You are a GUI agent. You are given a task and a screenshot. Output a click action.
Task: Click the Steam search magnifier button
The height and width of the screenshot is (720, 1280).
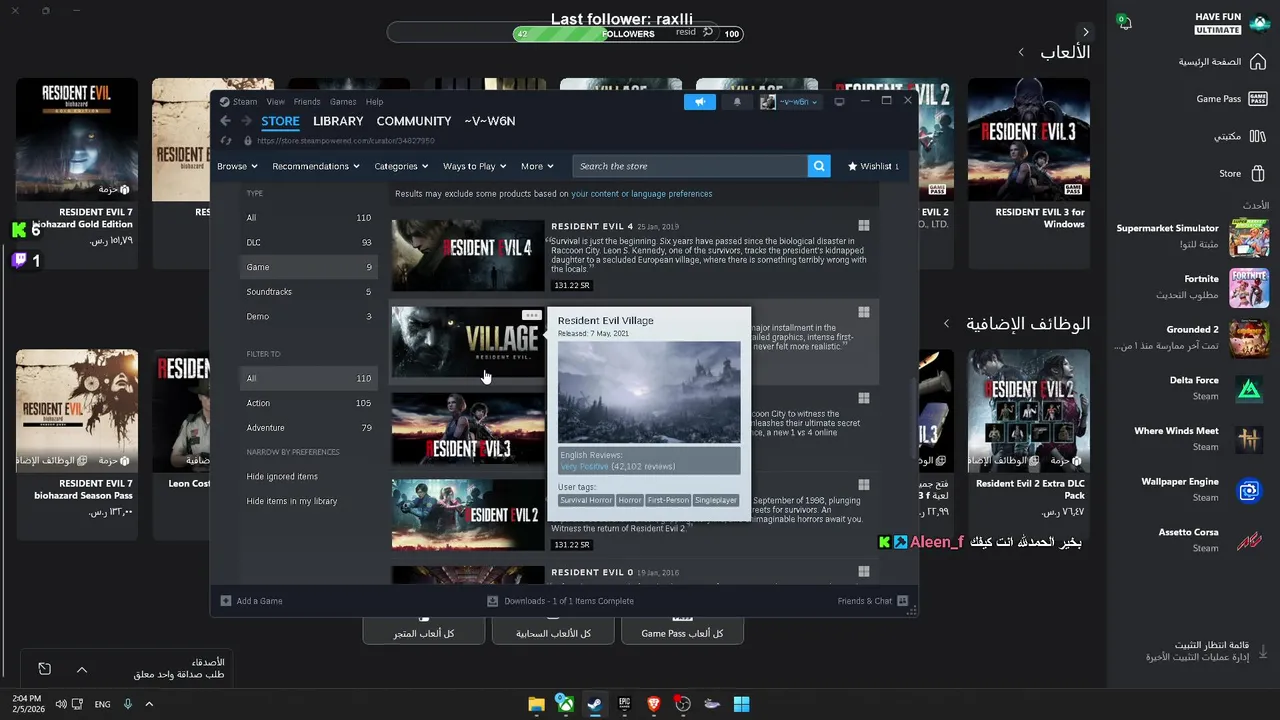(x=819, y=166)
